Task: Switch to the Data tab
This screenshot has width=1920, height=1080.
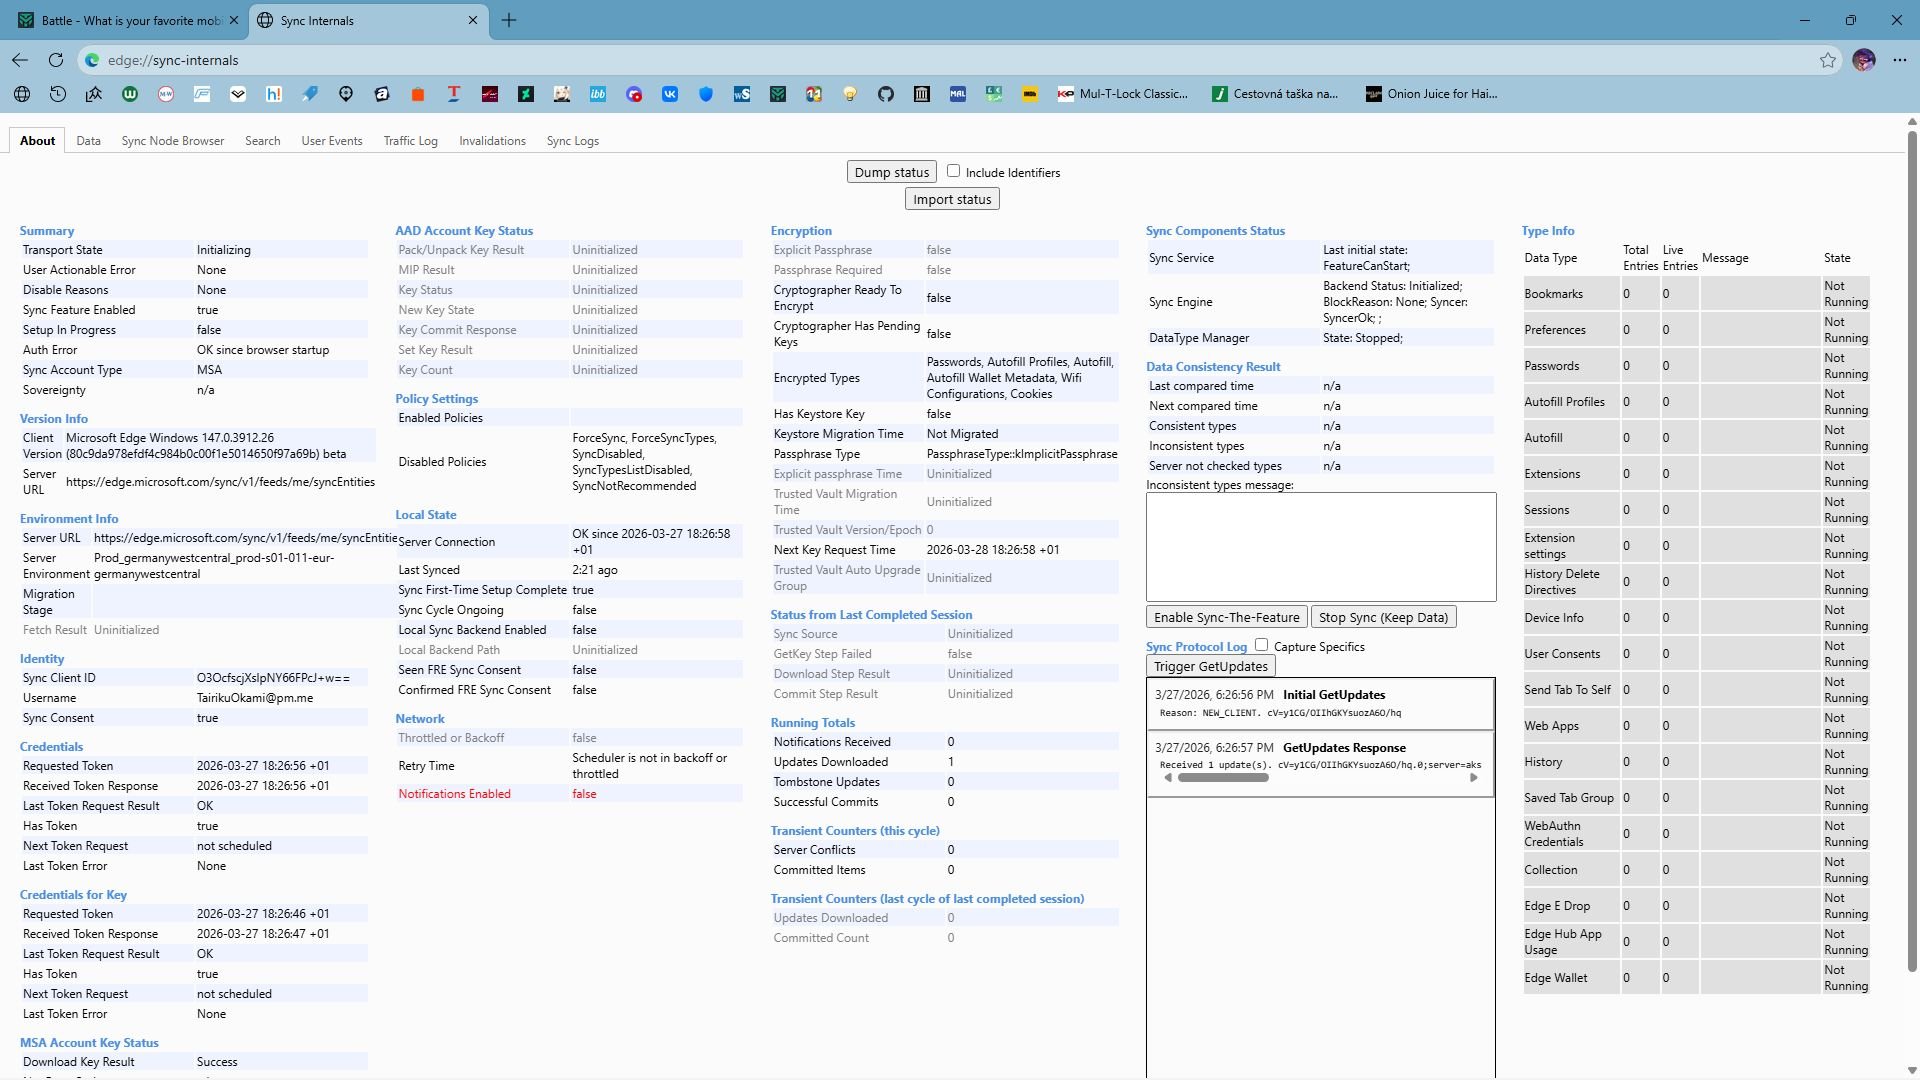Action: (x=88, y=141)
